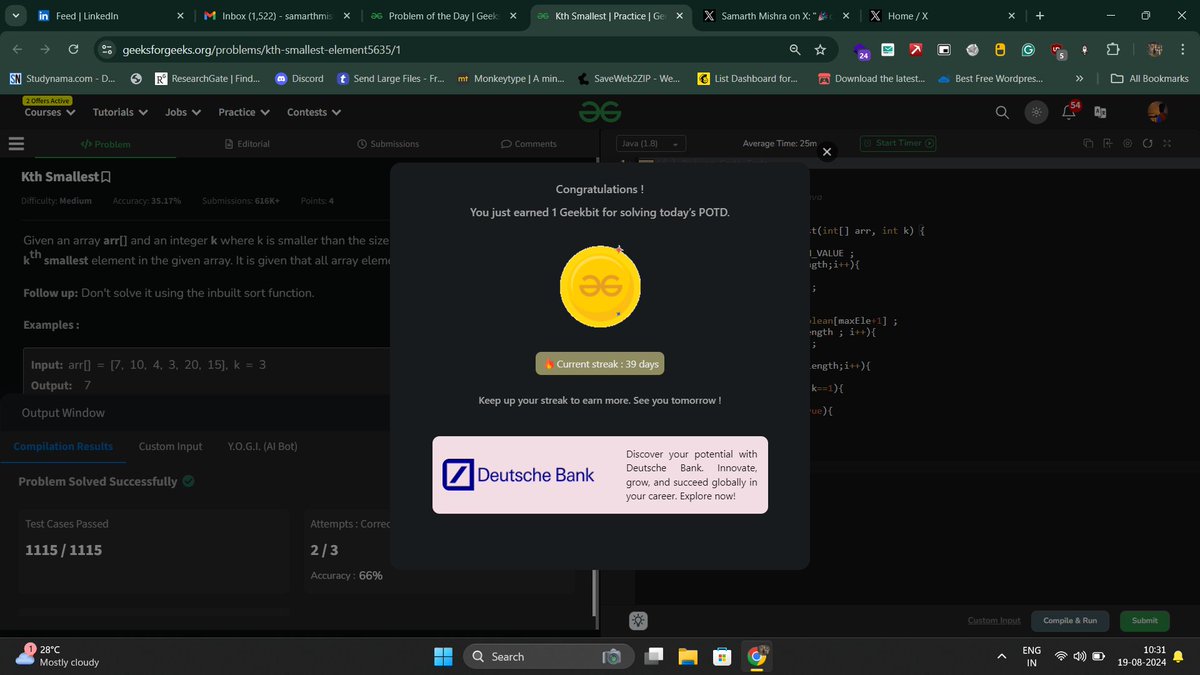Viewport: 1200px width, 675px height.
Task: Reset the code with the refresh icon
Action: coord(1147,143)
